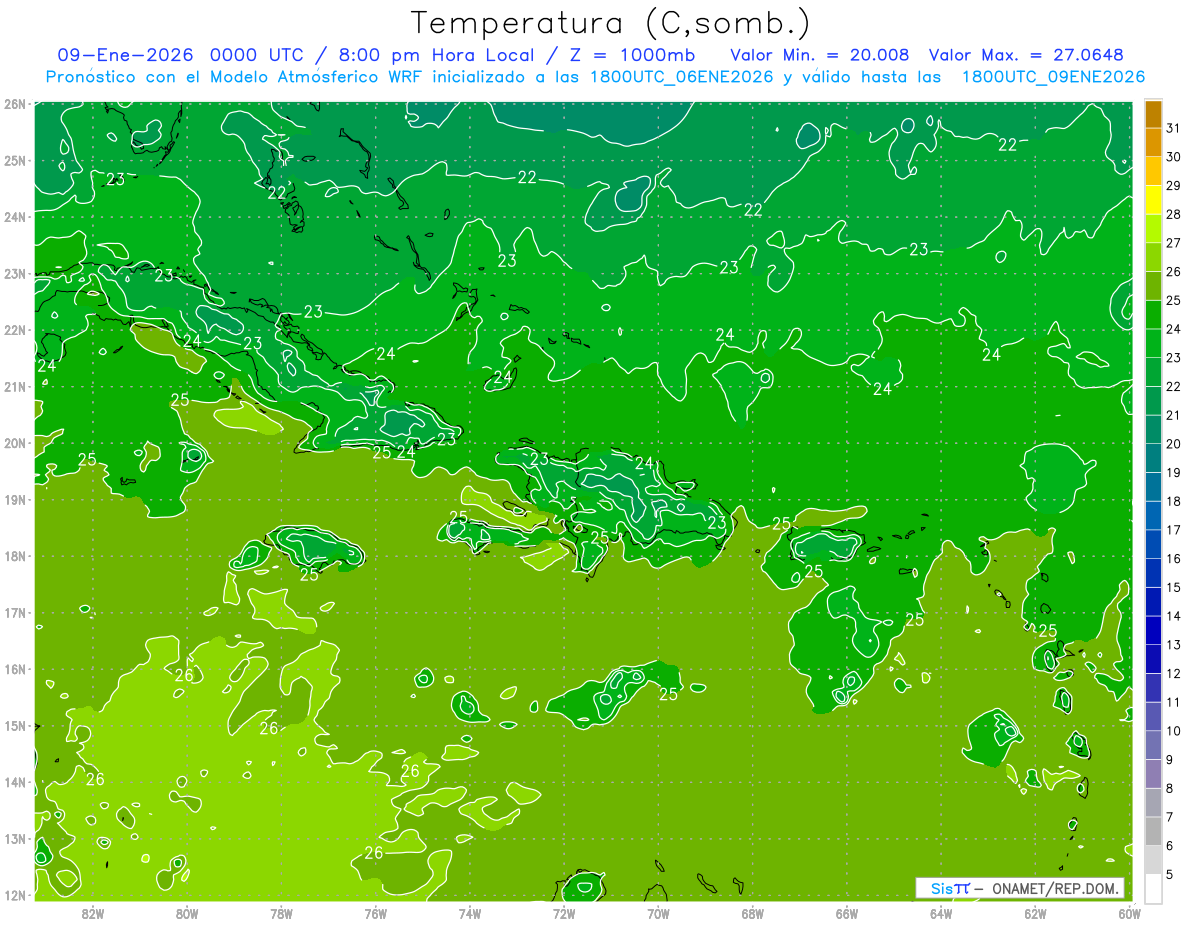Click the title "Temperatura (C,somb.)"
1200x927 pixels.
pyautogui.click(x=611, y=24)
